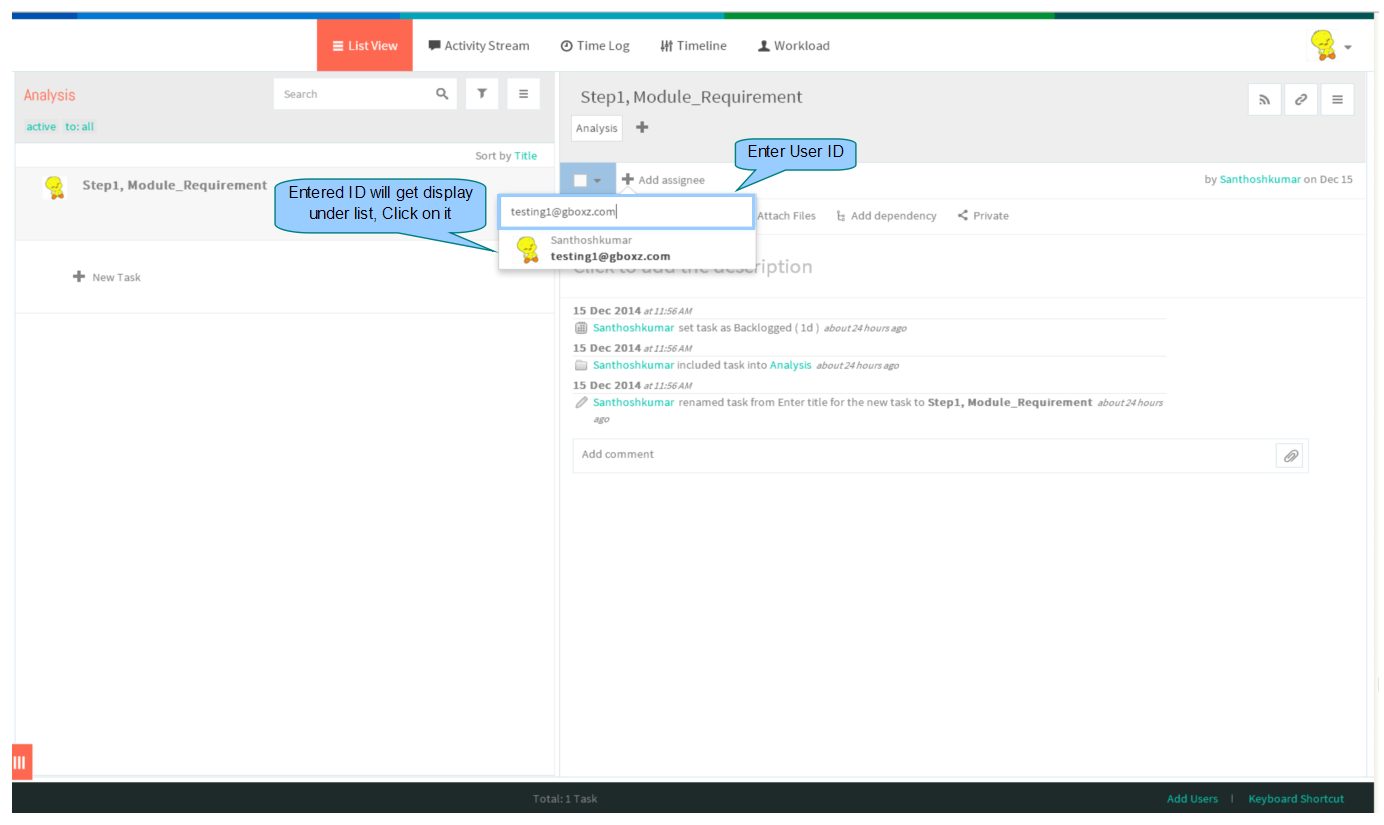The height and width of the screenshot is (825, 1384).
Task: Select Step1, Module_Requirement task in list
Action: [x=175, y=185]
